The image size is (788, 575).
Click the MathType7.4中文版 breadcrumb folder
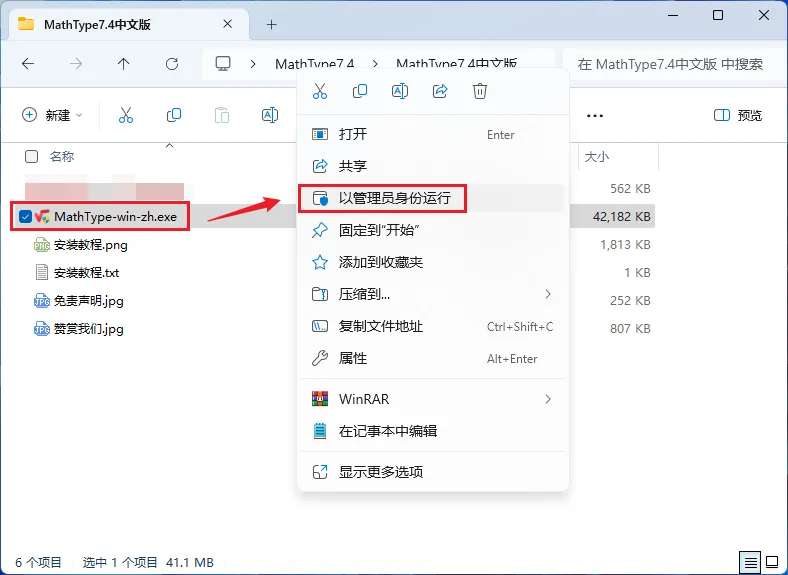point(456,64)
